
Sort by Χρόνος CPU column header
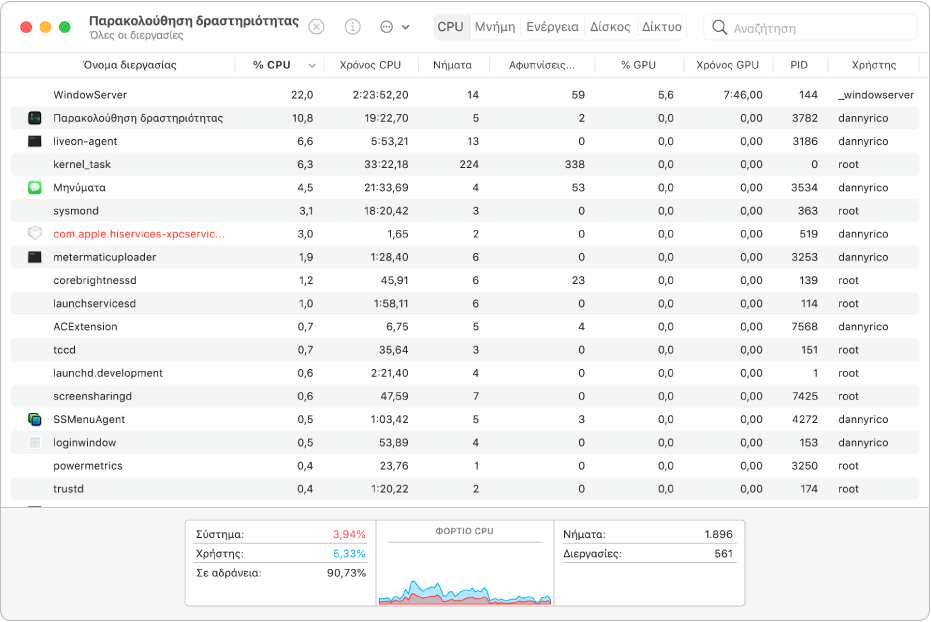[x=370, y=65]
